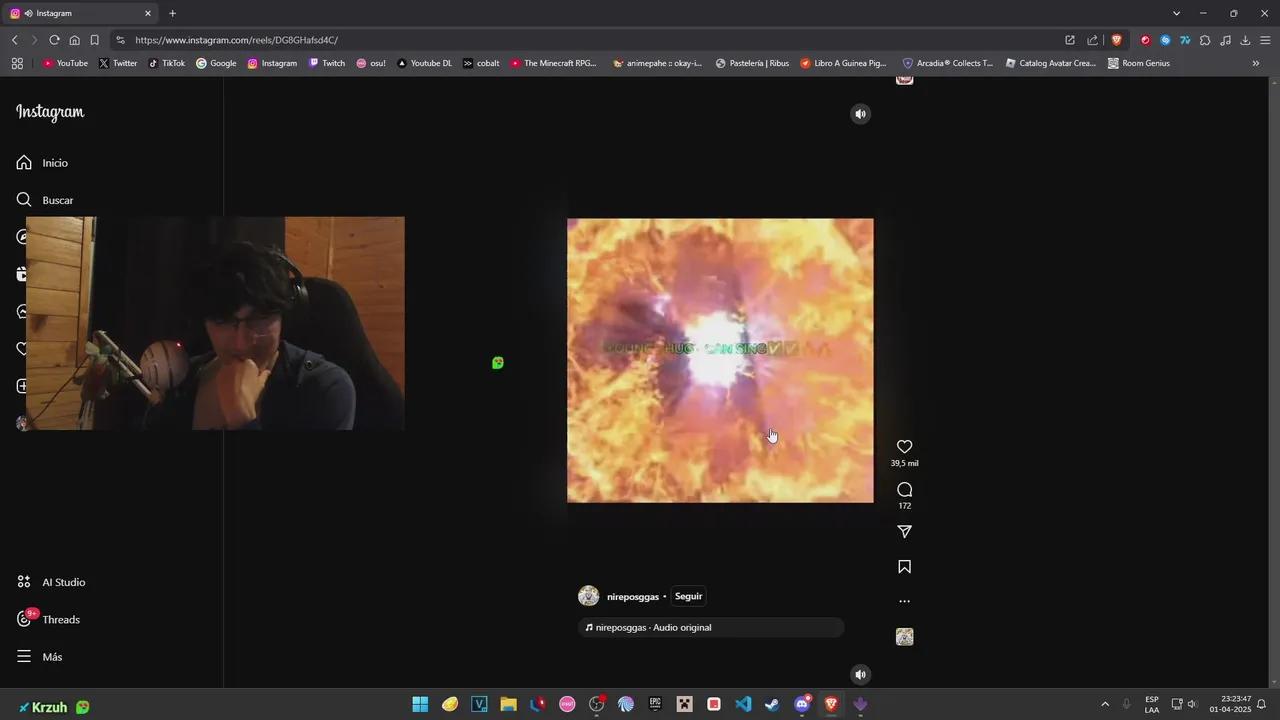
Task: Open Threads from sidebar
Action: click(60, 620)
